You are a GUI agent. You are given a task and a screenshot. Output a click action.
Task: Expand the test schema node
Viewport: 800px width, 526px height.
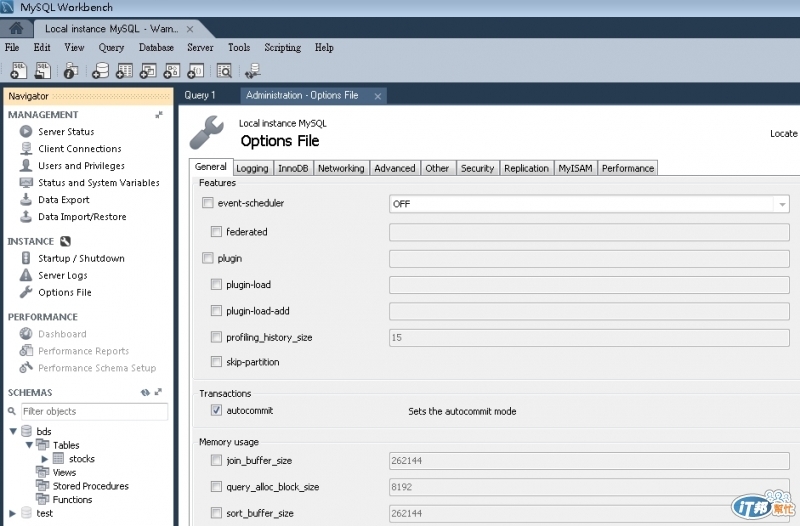point(13,513)
